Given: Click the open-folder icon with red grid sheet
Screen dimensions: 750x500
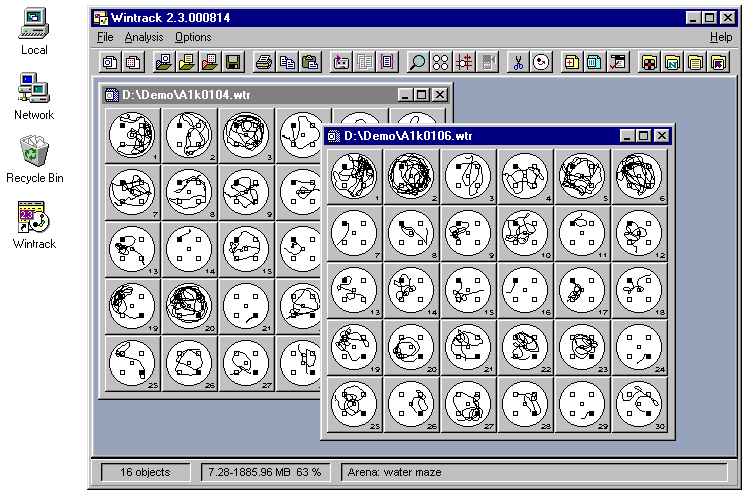Looking at the screenshot, I should point(210,62).
